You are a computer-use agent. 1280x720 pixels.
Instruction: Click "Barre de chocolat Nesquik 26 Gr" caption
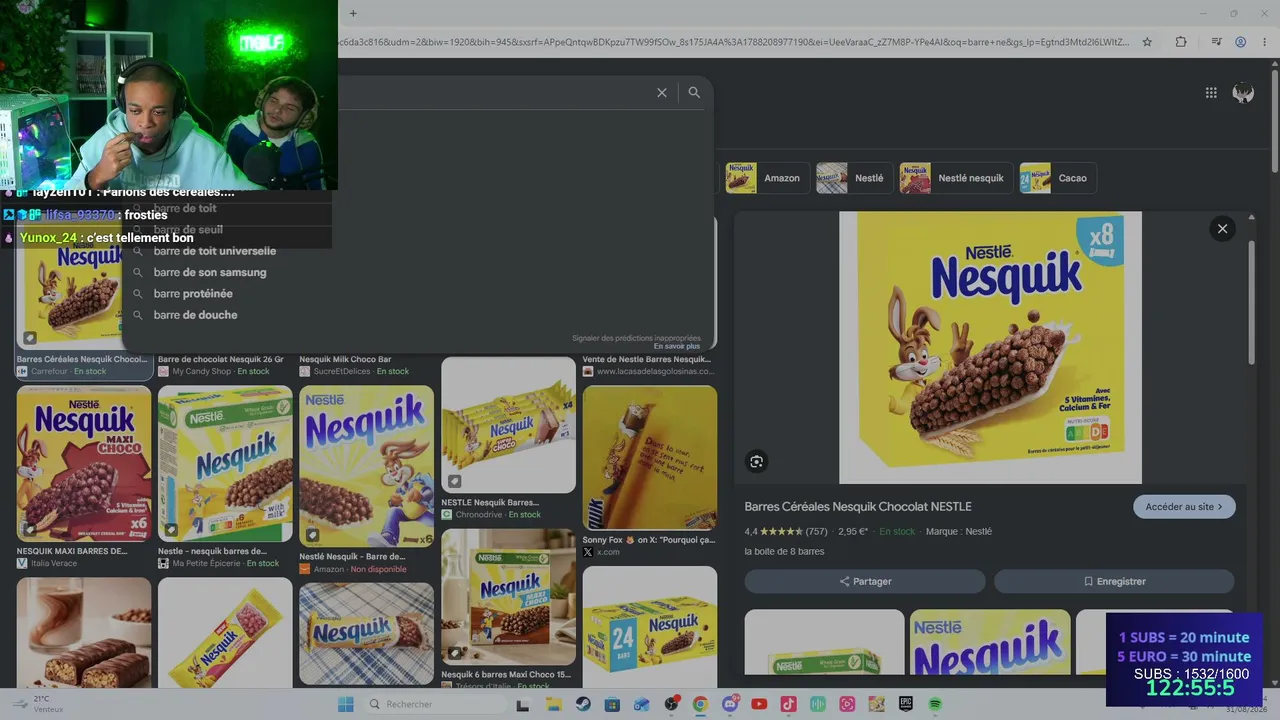pyautogui.click(x=221, y=359)
